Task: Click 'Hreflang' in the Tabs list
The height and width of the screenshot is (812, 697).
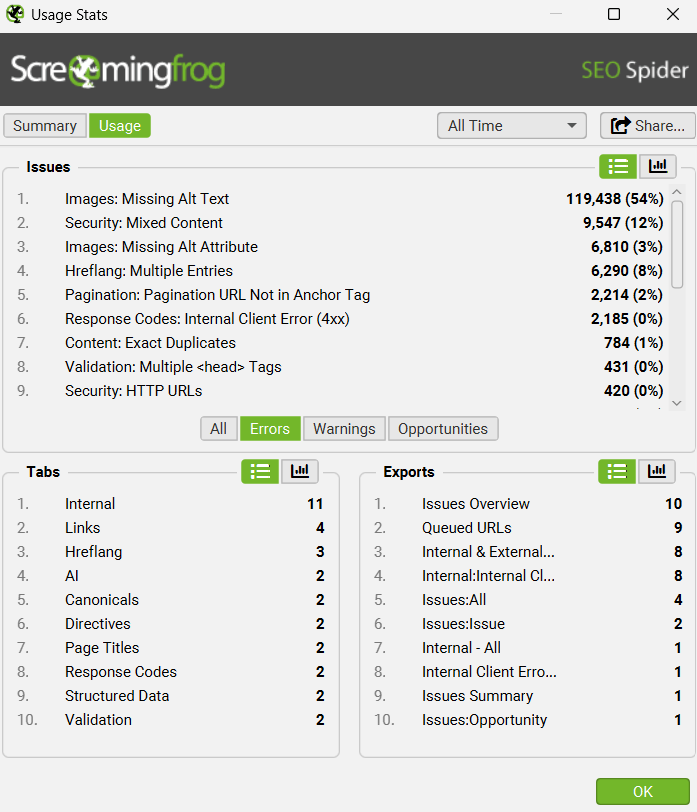Action: (x=94, y=552)
